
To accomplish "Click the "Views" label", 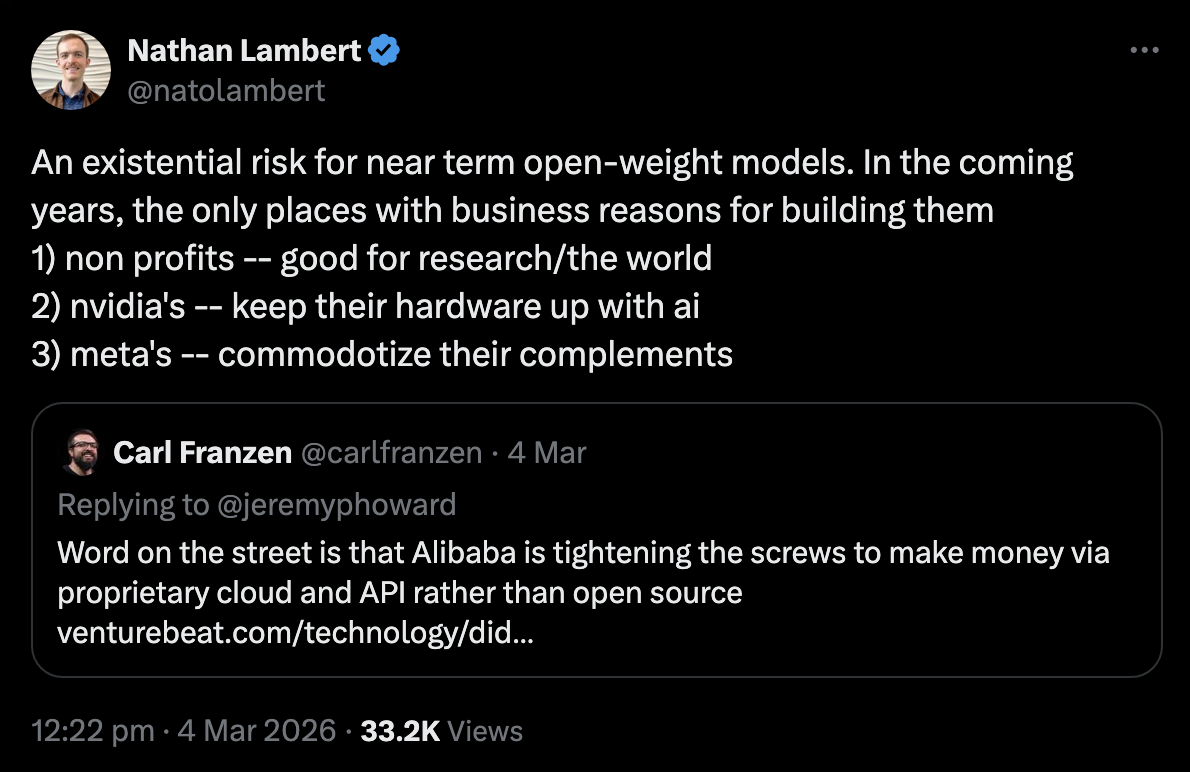I will point(485,731).
